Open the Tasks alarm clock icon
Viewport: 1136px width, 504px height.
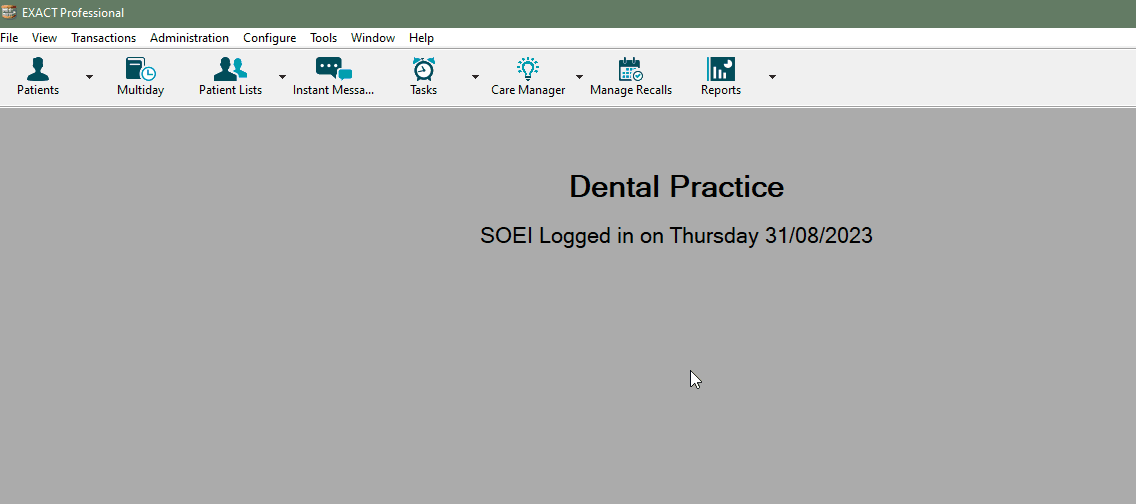tap(424, 69)
